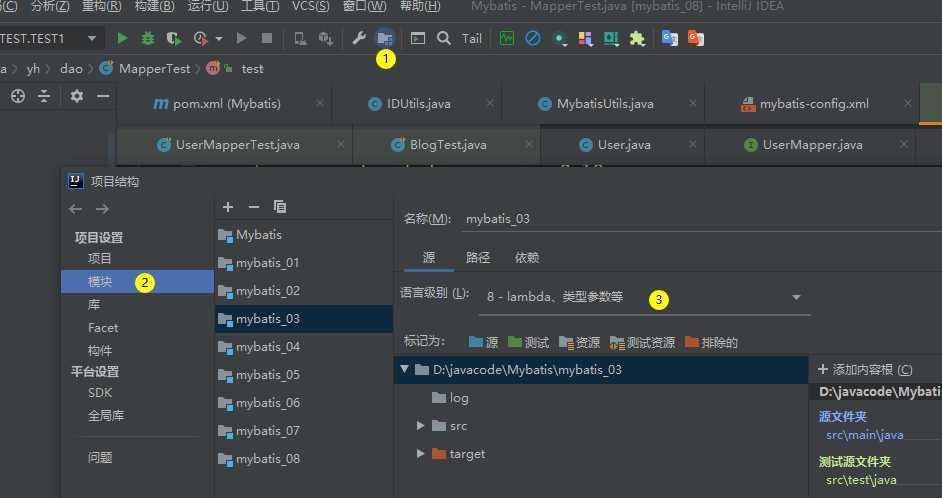Click 添加内容根 button
Viewport: 942px width, 498px height.
point(865,370)
